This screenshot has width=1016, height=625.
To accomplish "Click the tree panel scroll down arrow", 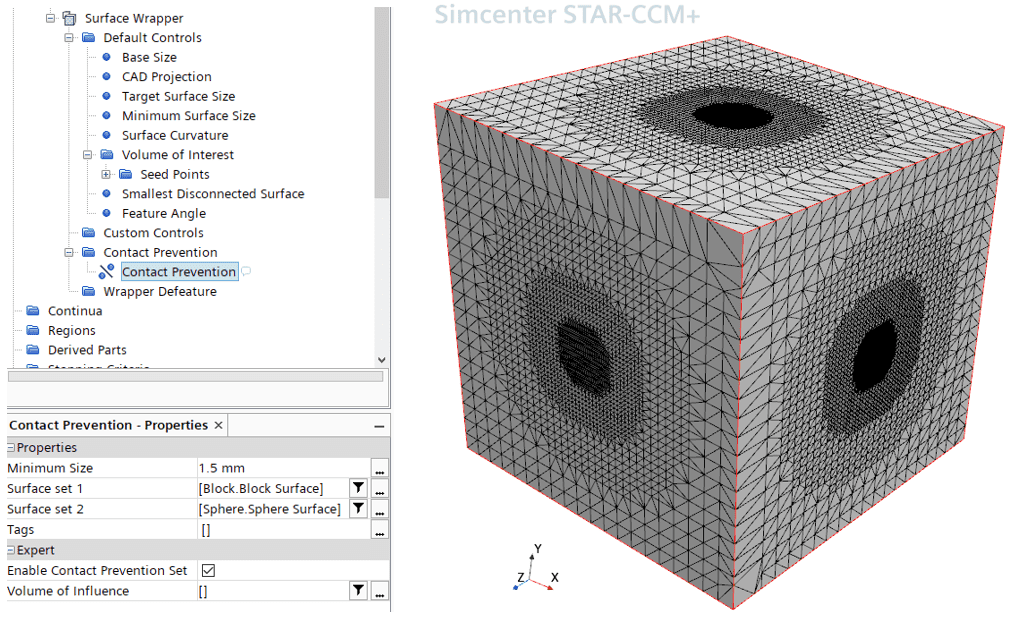I will point(380,359).
